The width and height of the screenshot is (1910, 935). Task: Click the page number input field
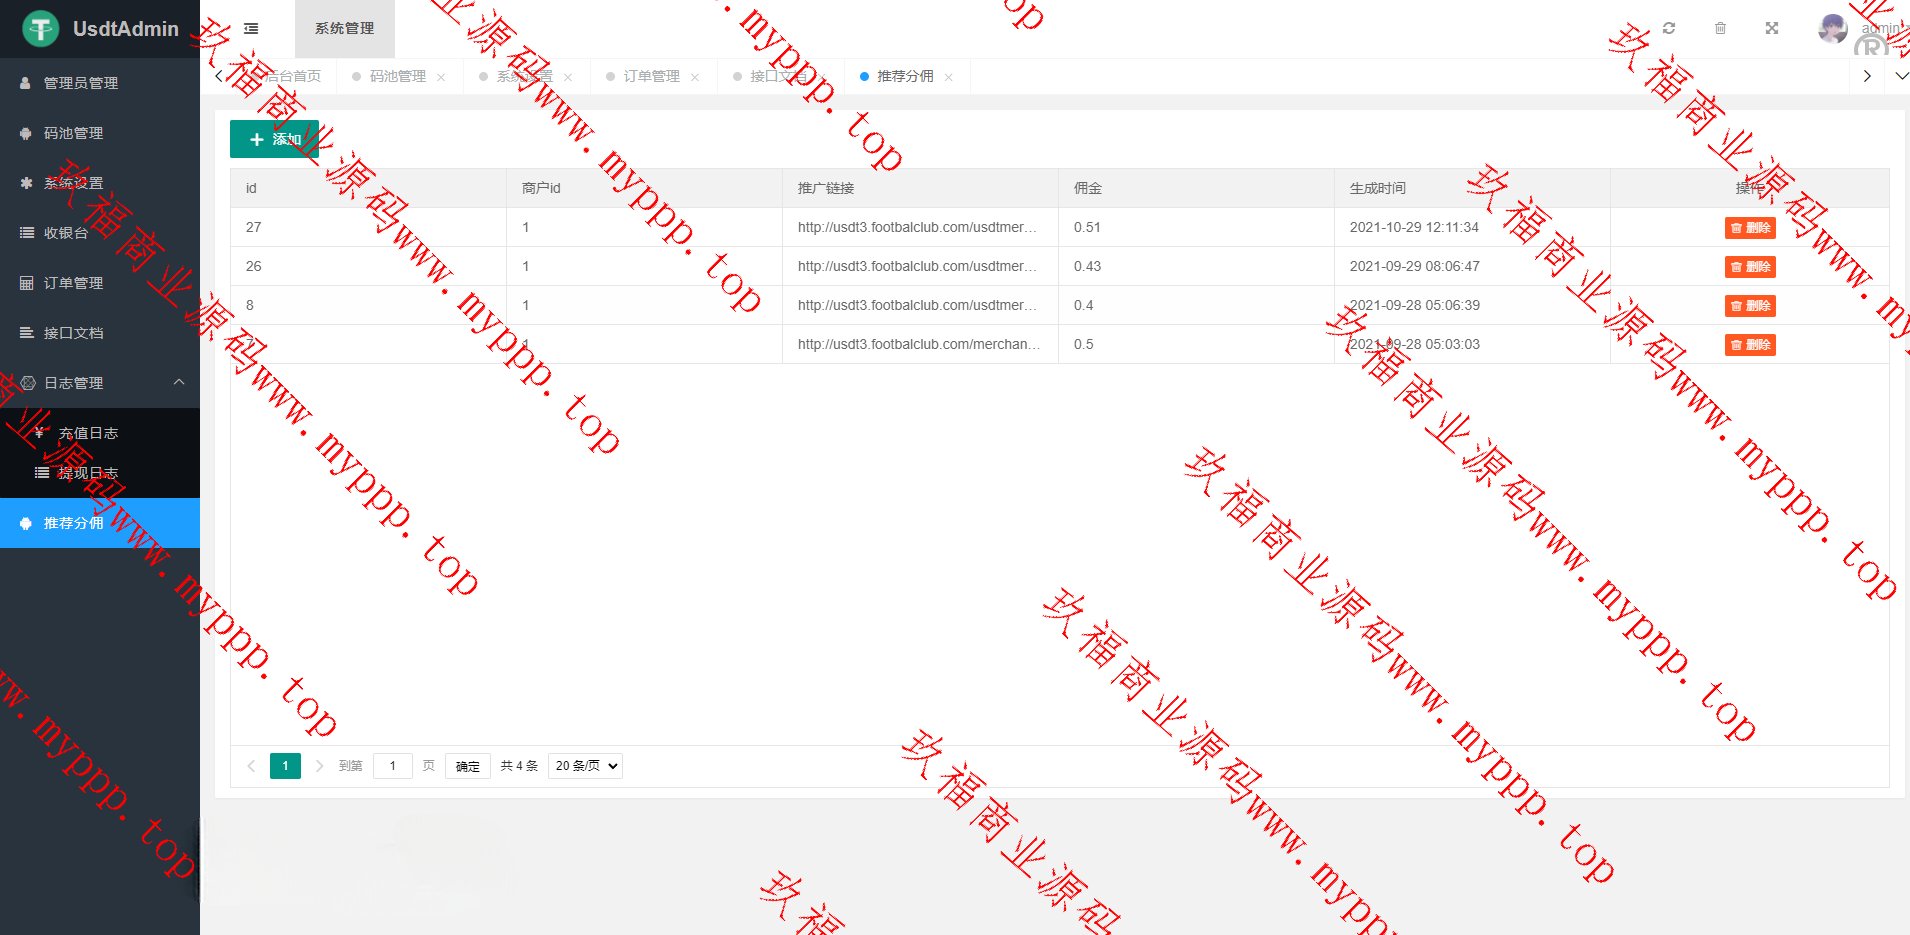pos(393,766)
